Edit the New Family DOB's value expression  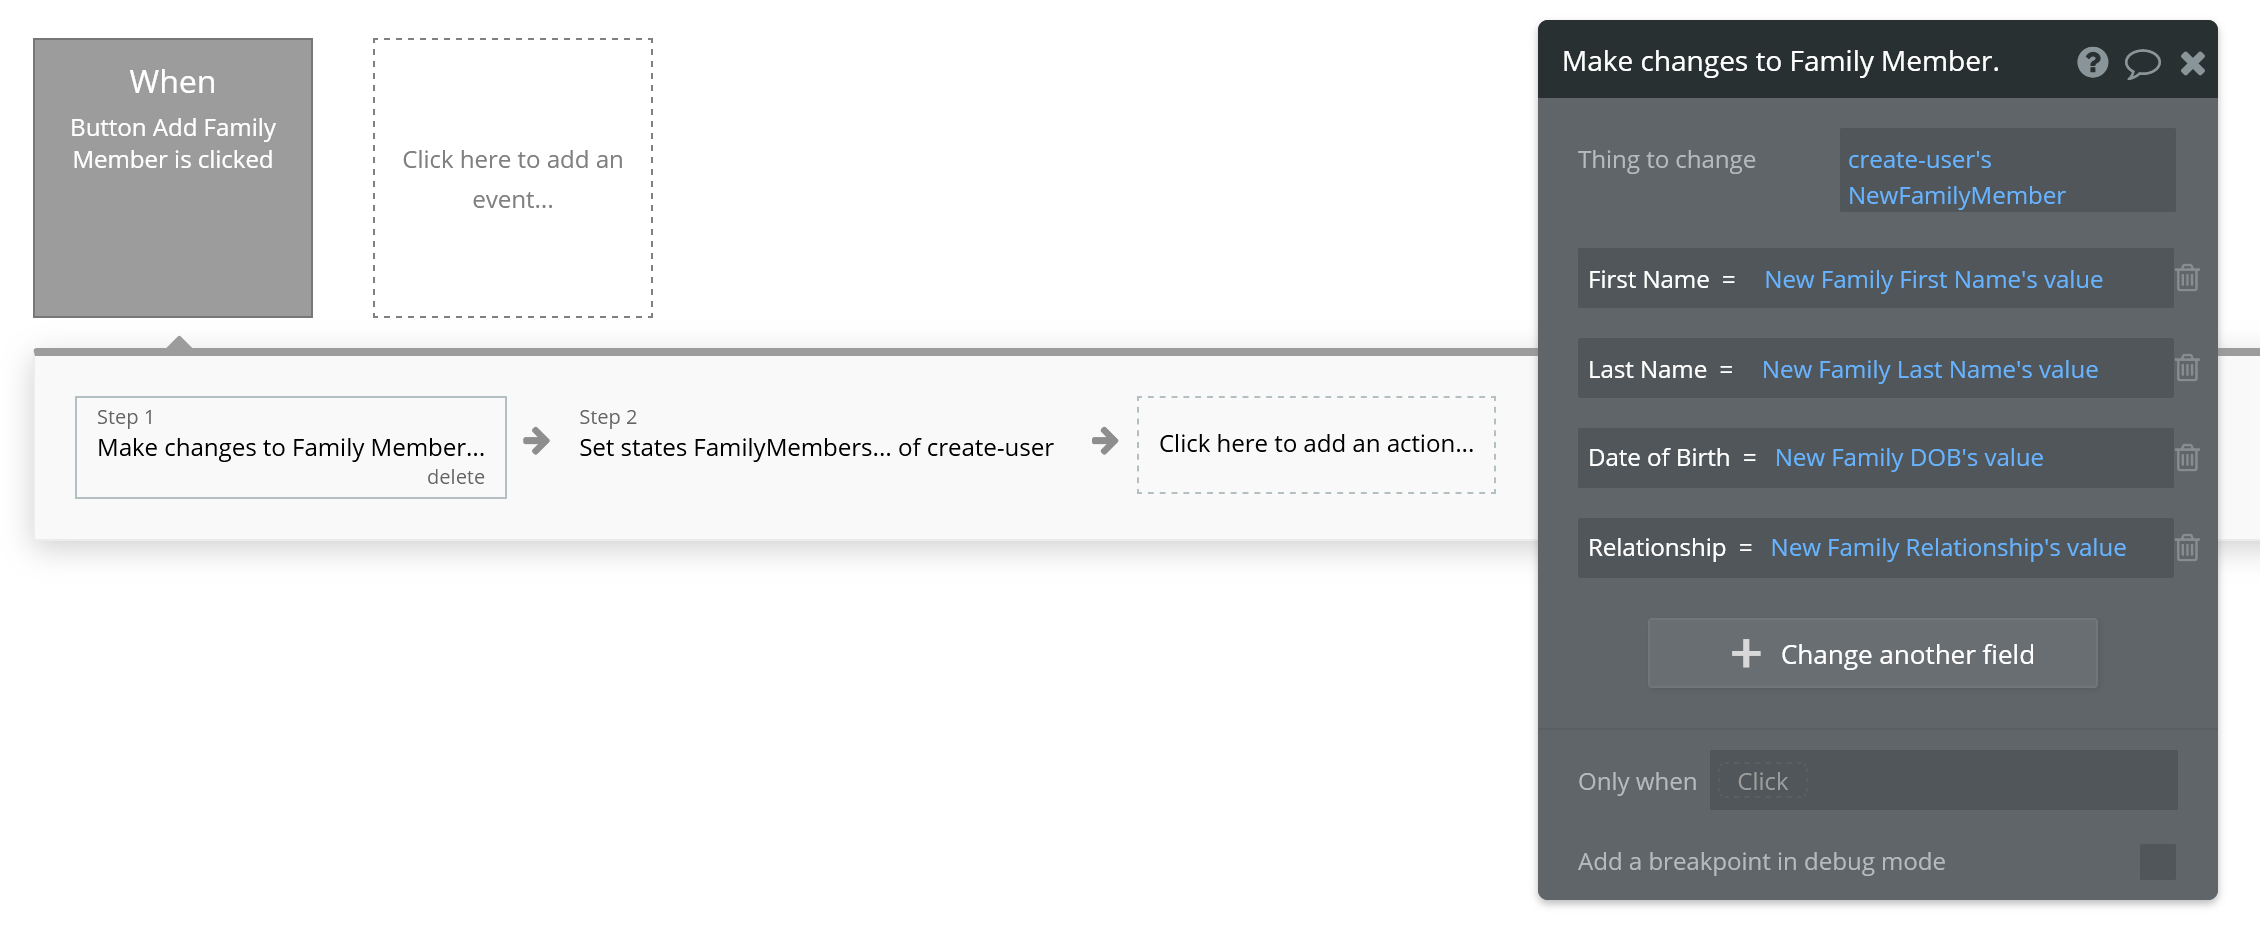tap(1909, 457)
